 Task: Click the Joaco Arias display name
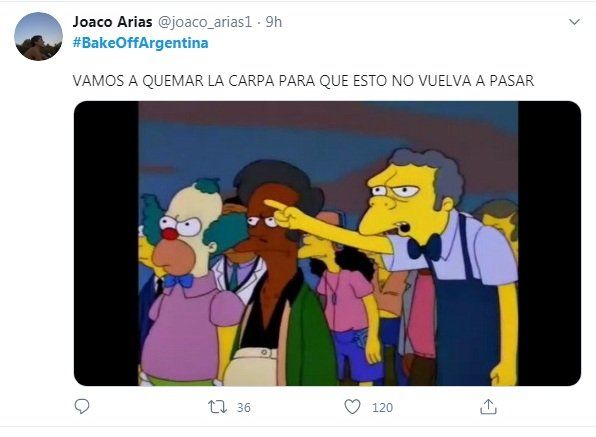coord(113,22)
